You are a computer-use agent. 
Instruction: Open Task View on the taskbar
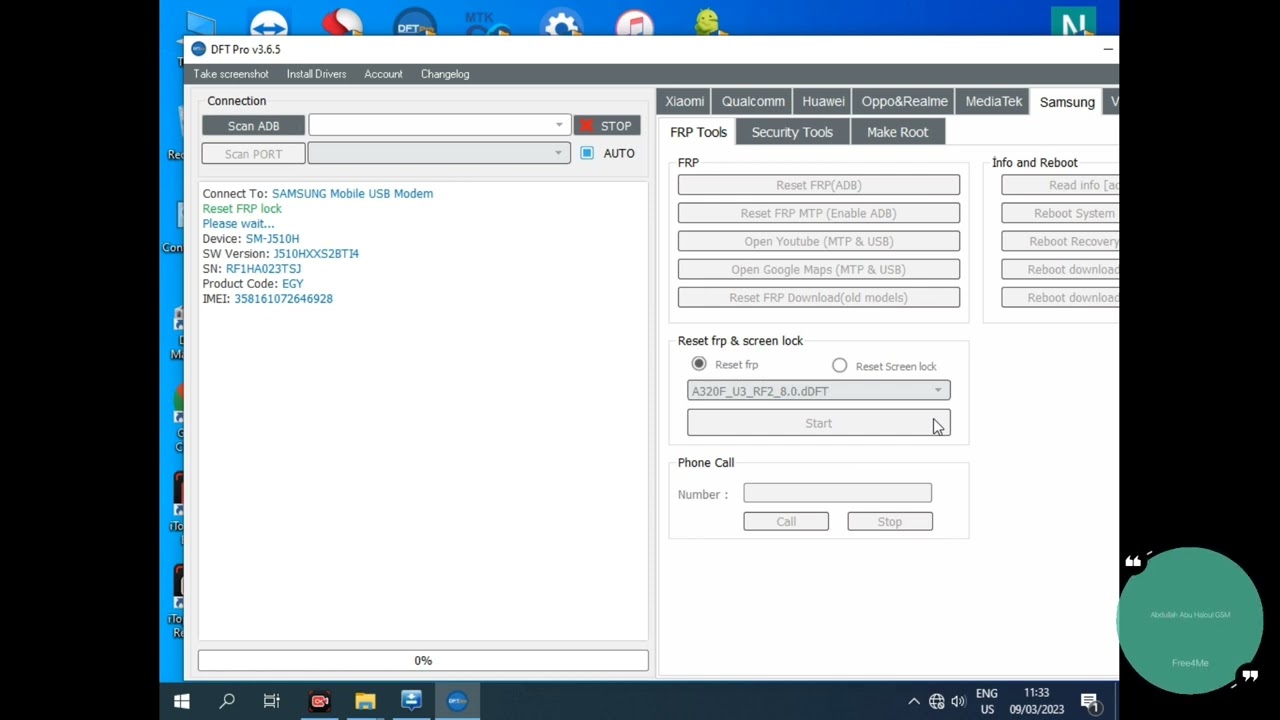click(x=272, y=701)
